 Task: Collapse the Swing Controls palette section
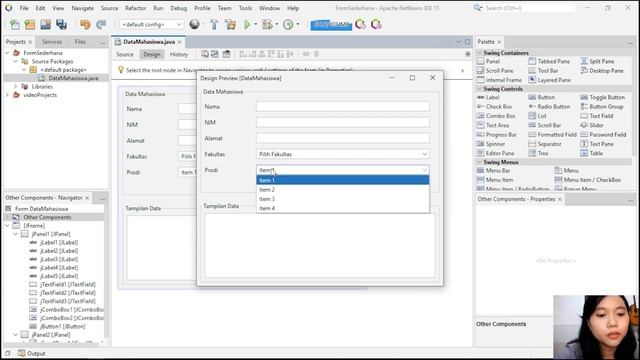pos(480,89)
